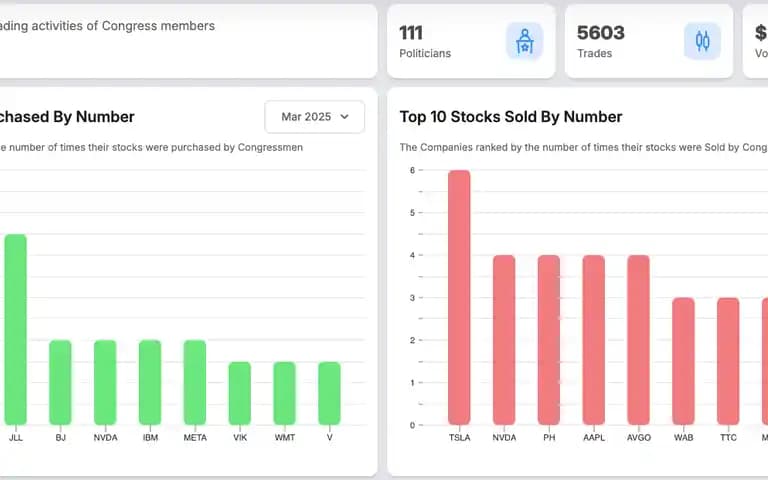
Task: Click the red TSLA sold bar
Action: 459,297
